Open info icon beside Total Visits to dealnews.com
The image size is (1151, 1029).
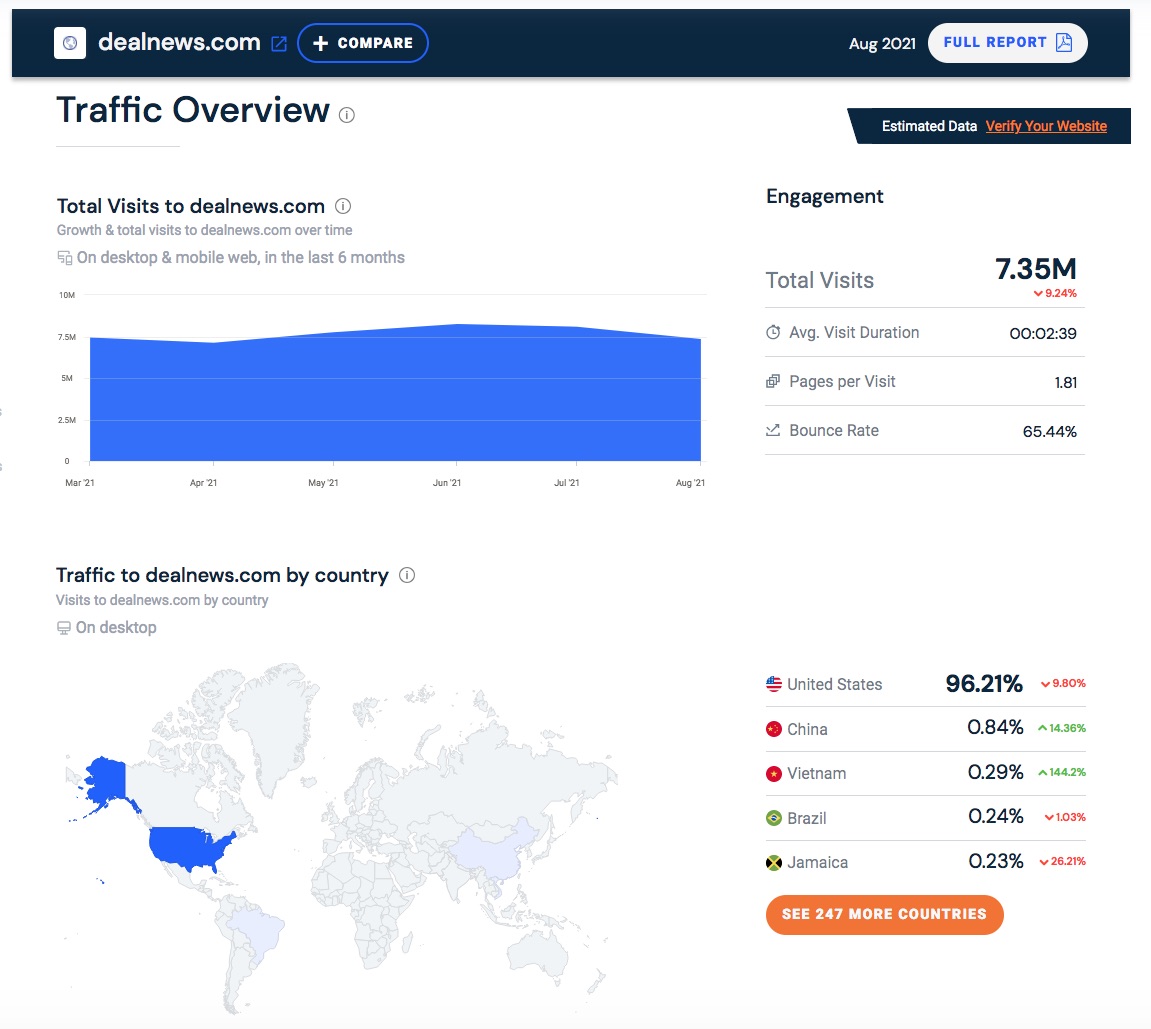(x=343, y=206)
